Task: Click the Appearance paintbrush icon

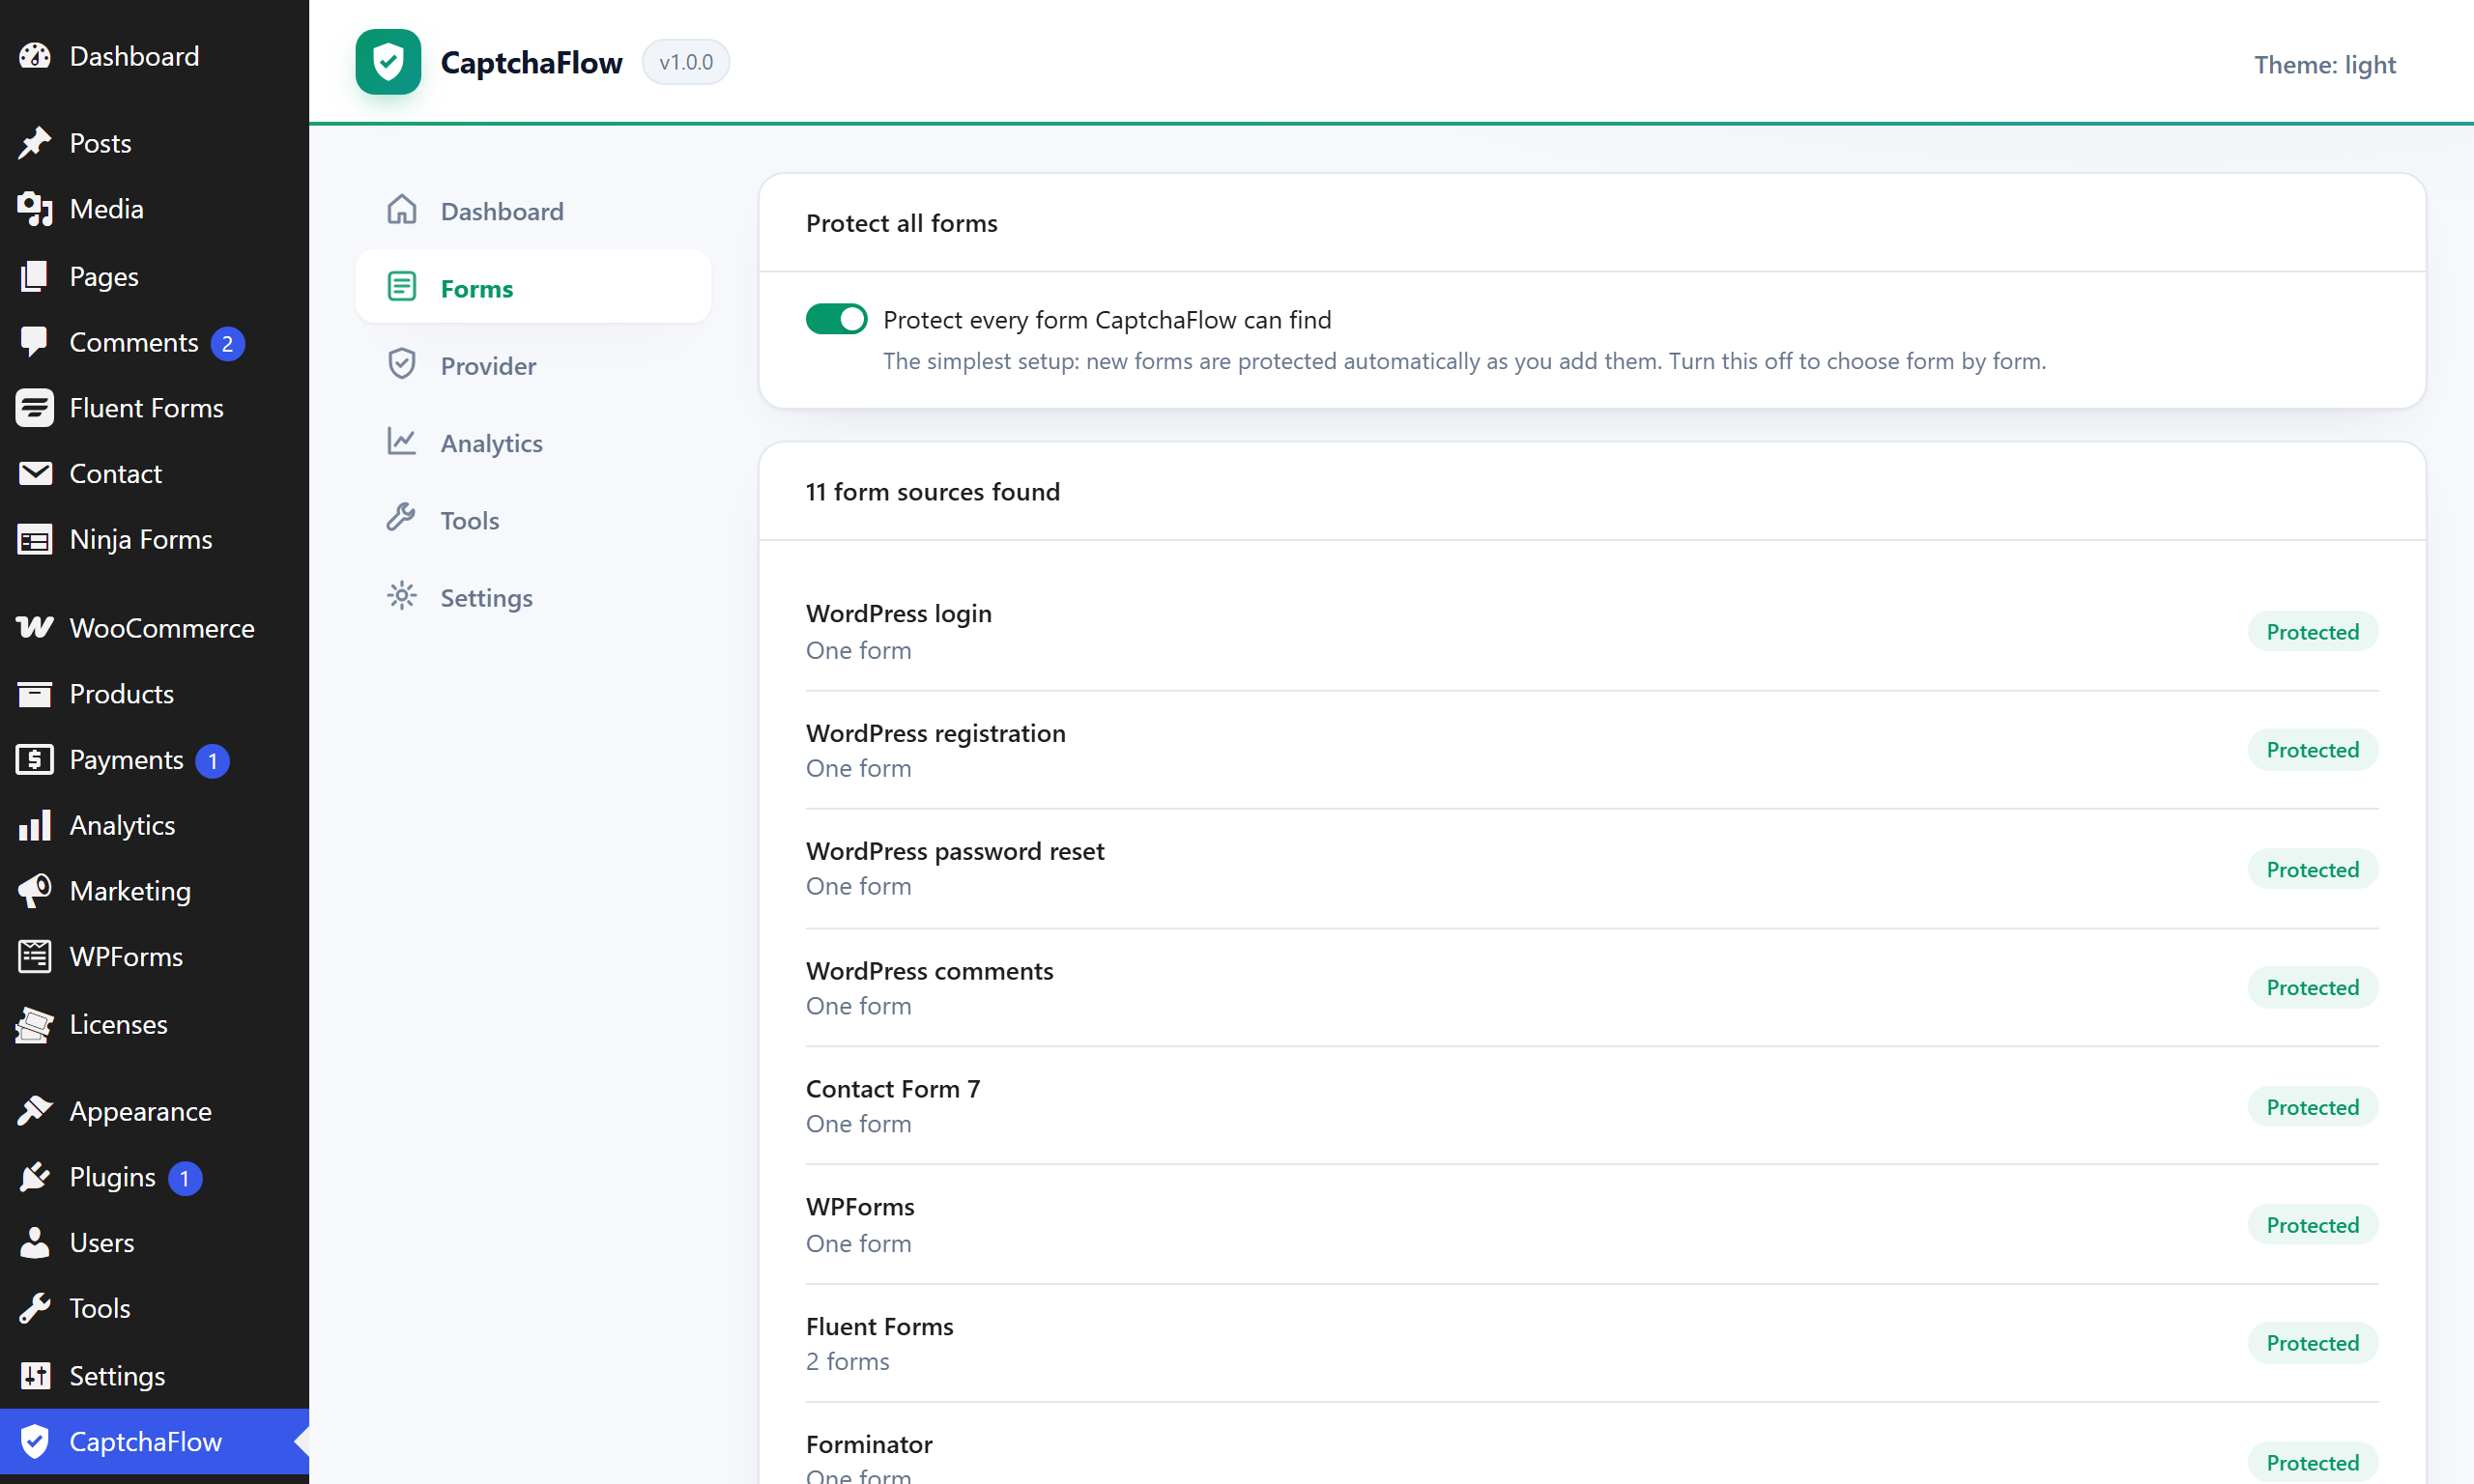Action: [x=35, y=1111]
